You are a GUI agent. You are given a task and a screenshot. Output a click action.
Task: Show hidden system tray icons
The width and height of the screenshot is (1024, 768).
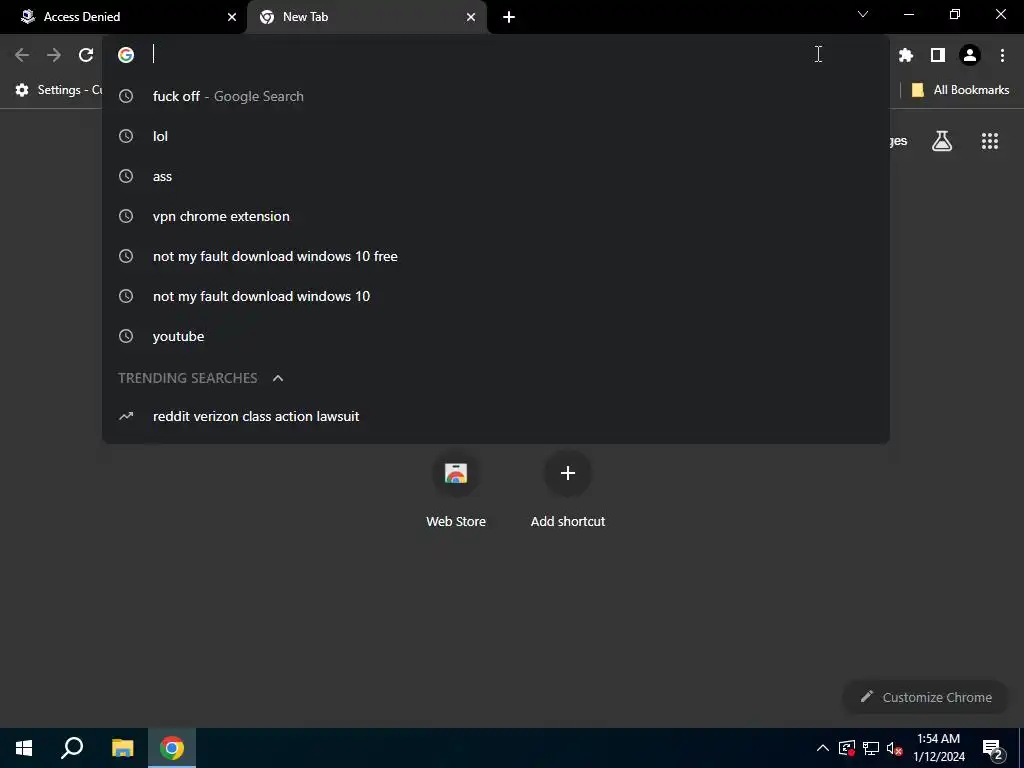[x=823, y=748]
